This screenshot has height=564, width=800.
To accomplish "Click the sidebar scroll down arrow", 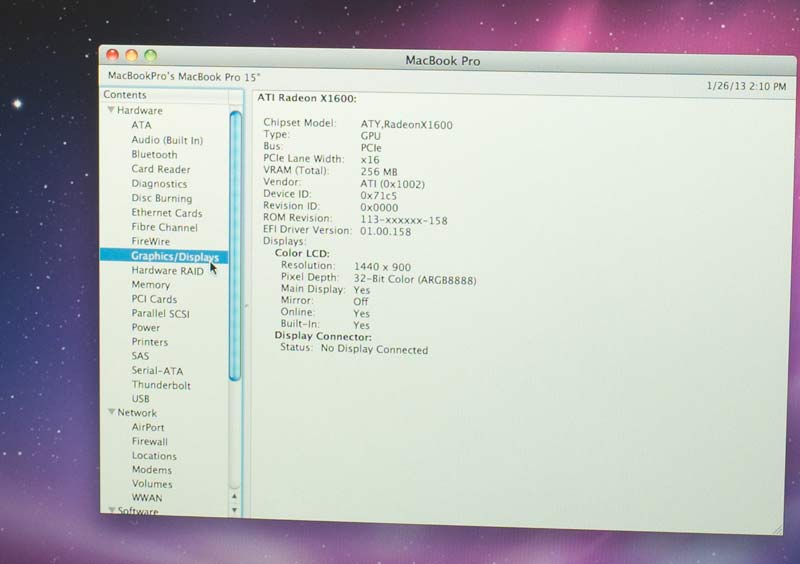I will pyautogui.click(x=234, y=509).
